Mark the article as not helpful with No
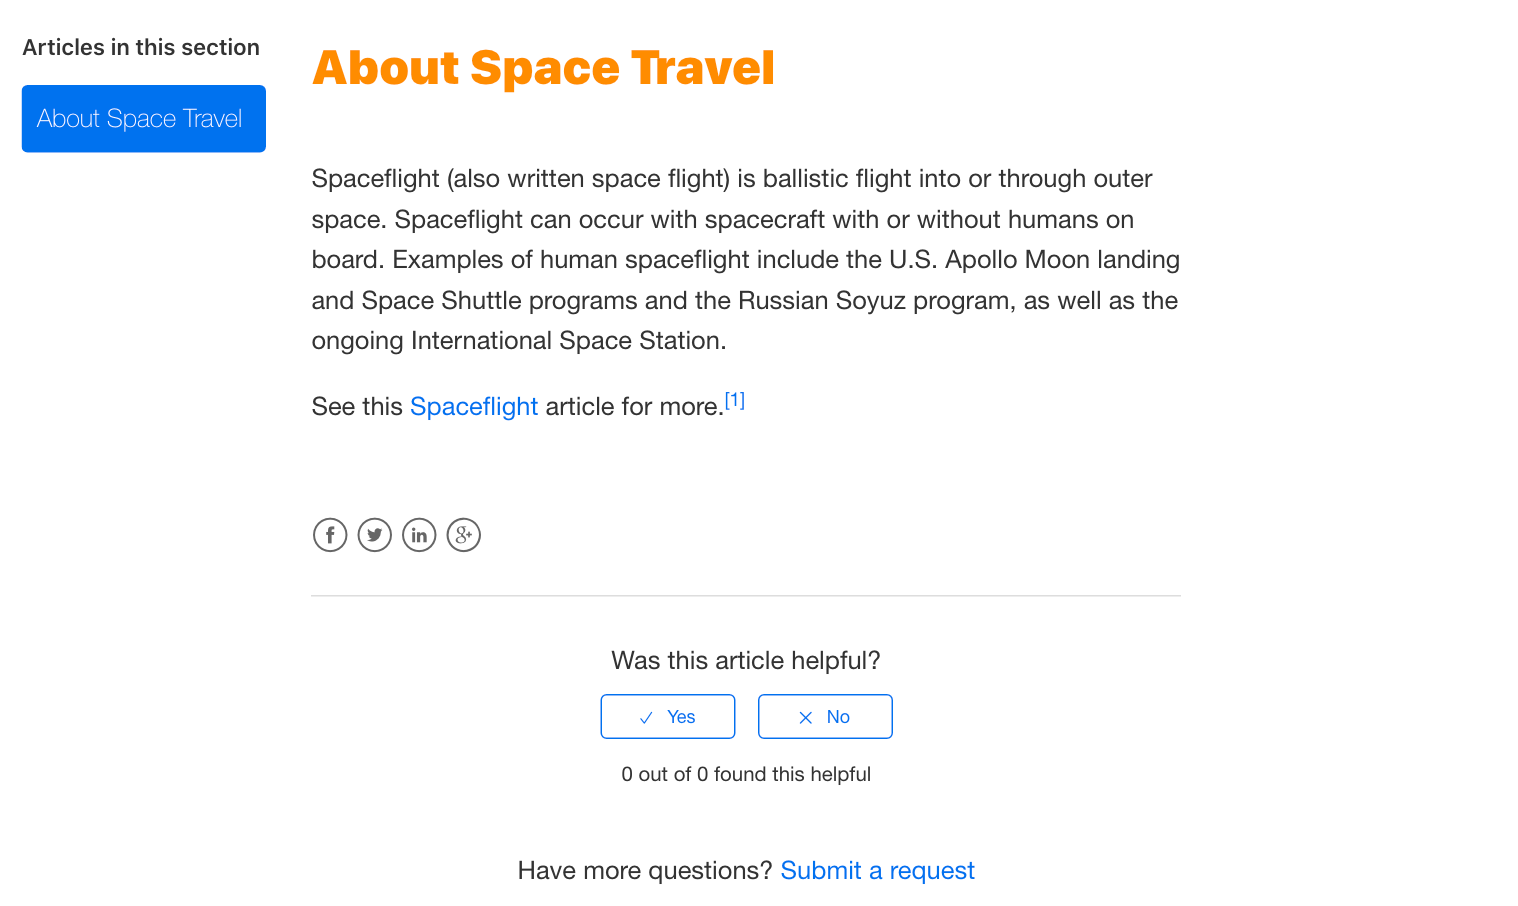Viewport: 1518px width, 906px height. [x=825, y=716]
